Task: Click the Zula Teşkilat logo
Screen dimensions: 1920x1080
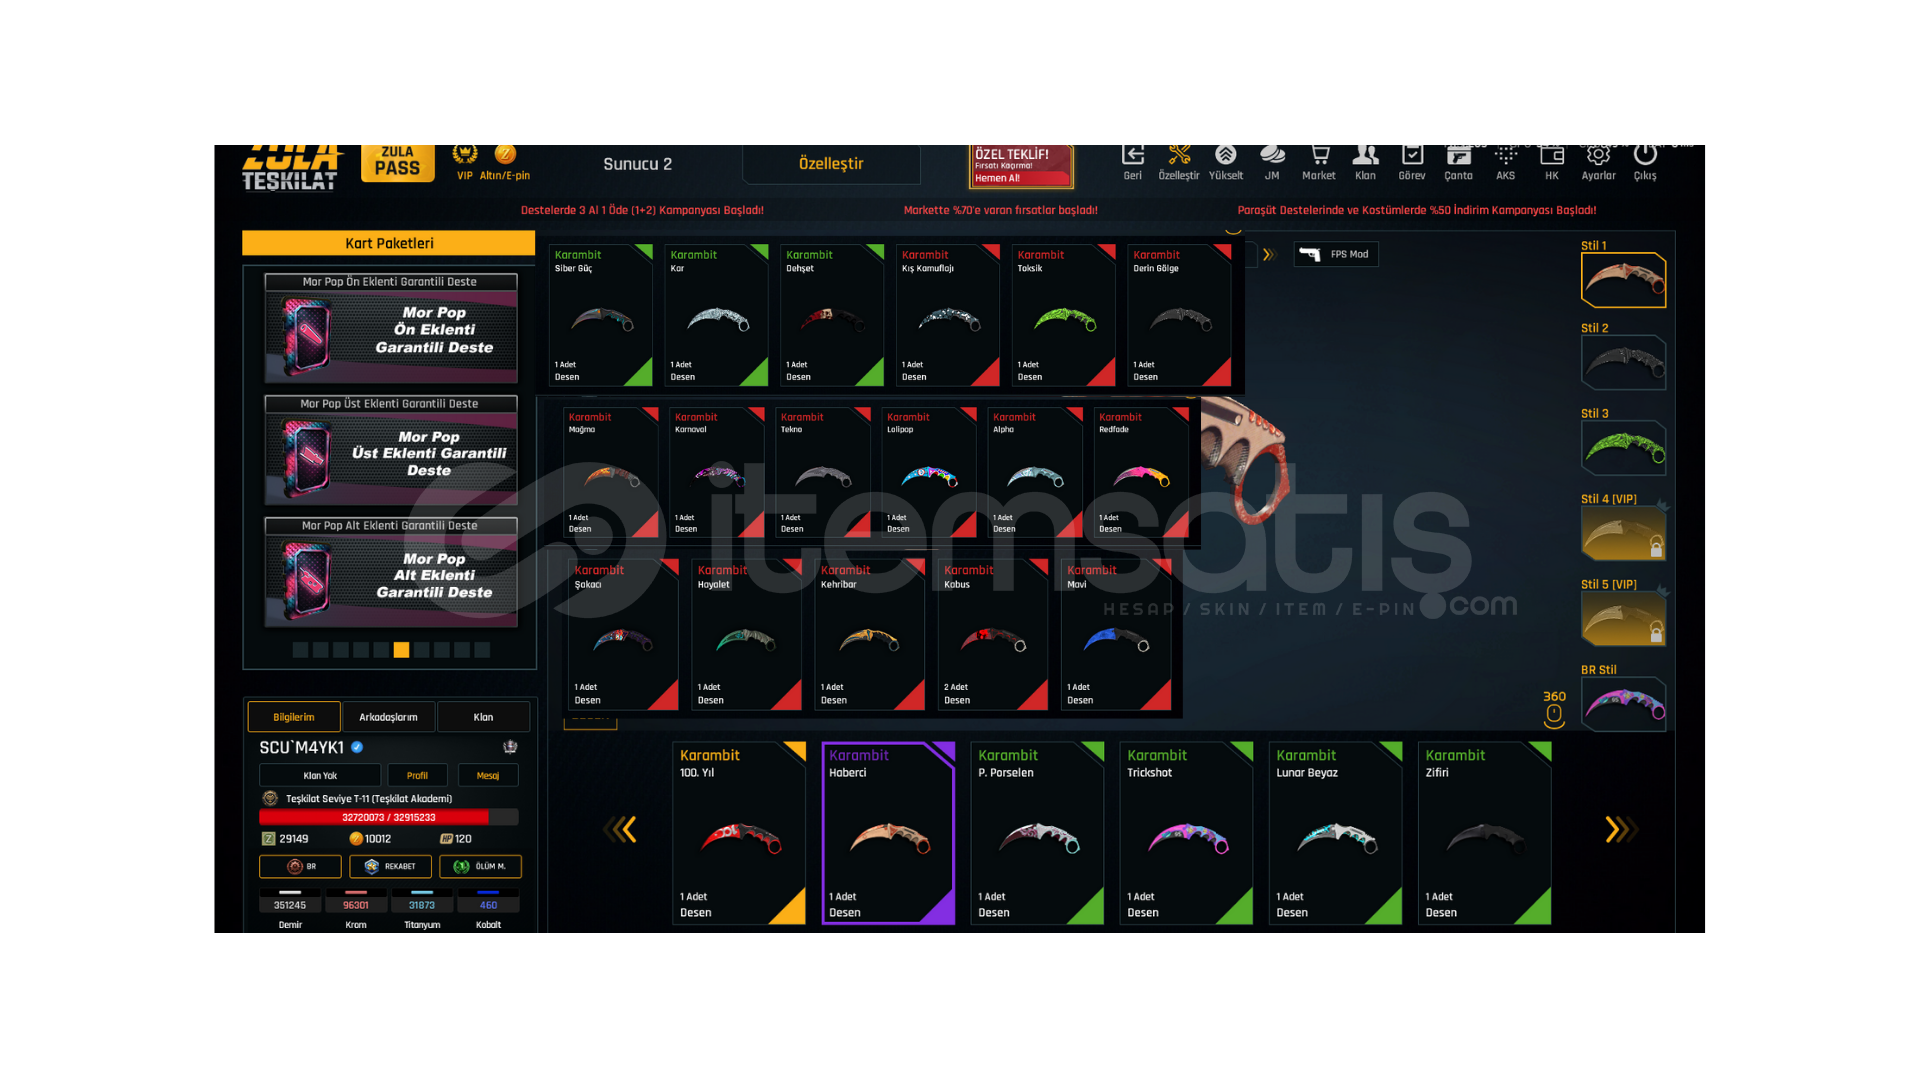Action: pyautogui.click(x=291, y=168)
